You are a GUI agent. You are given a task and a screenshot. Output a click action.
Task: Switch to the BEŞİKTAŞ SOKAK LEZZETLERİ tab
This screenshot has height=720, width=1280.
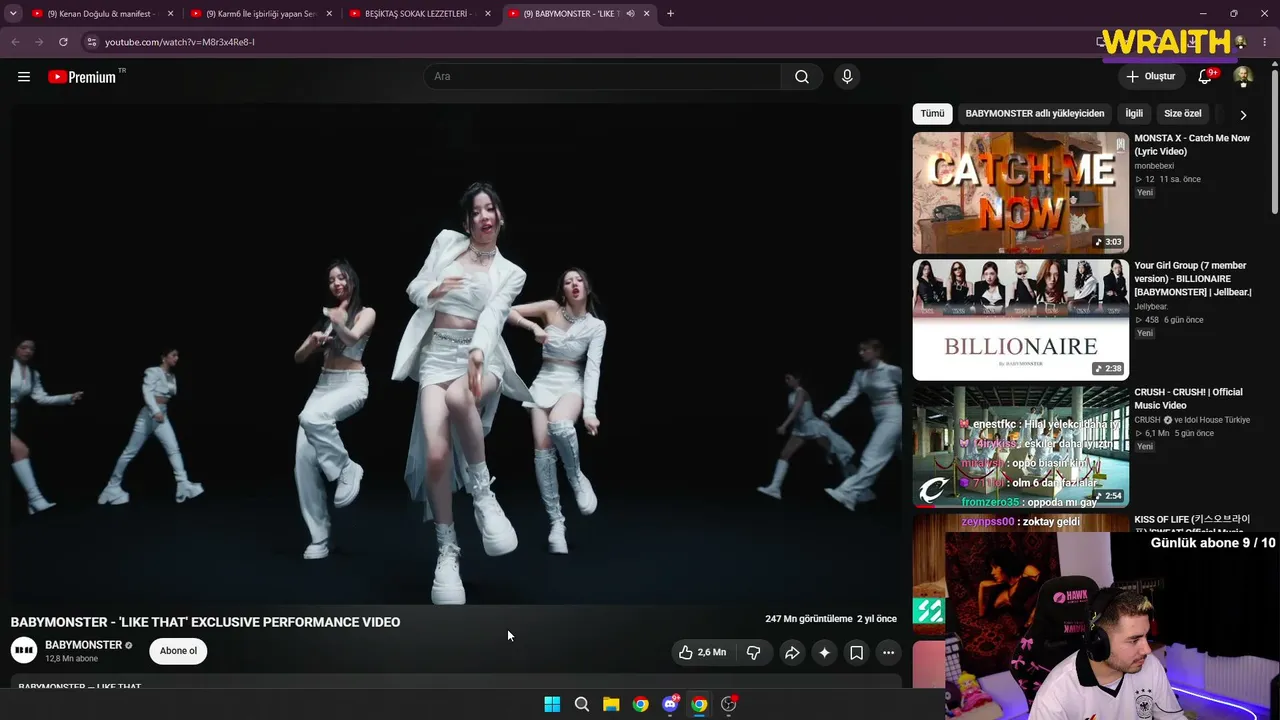point(418,14)
